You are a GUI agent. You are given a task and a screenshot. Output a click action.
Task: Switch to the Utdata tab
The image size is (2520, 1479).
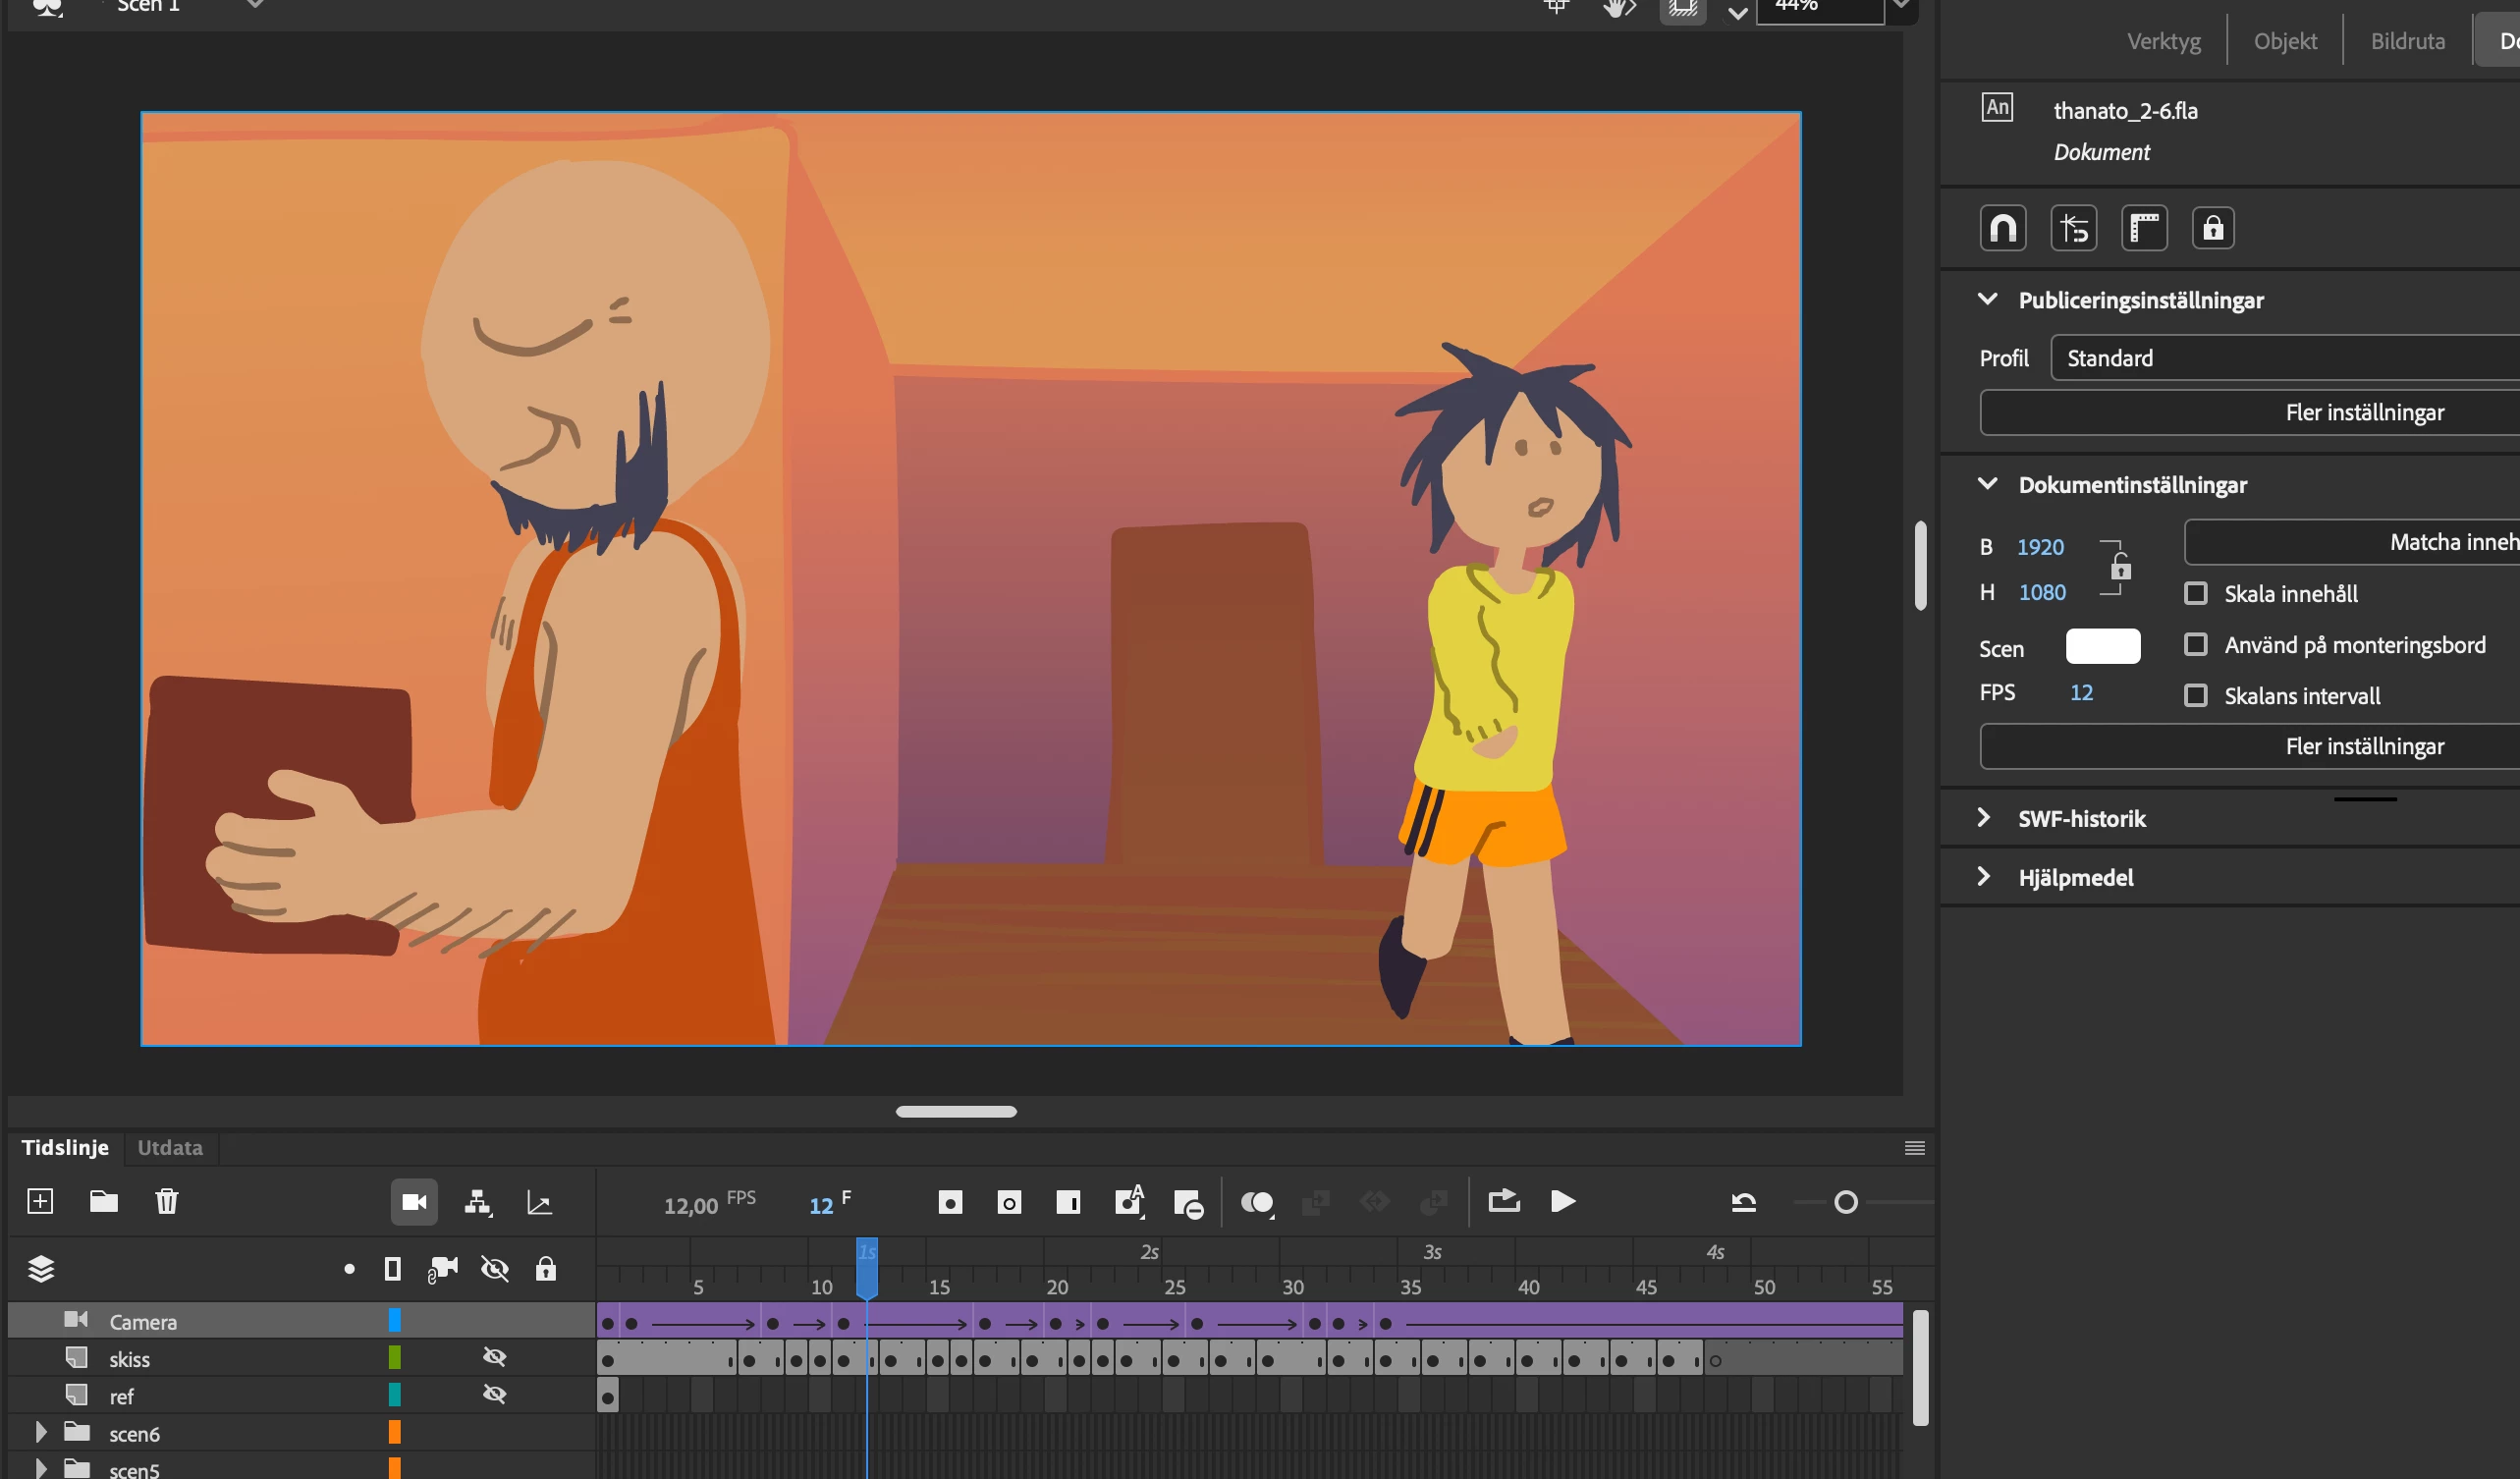(170, 1147)
